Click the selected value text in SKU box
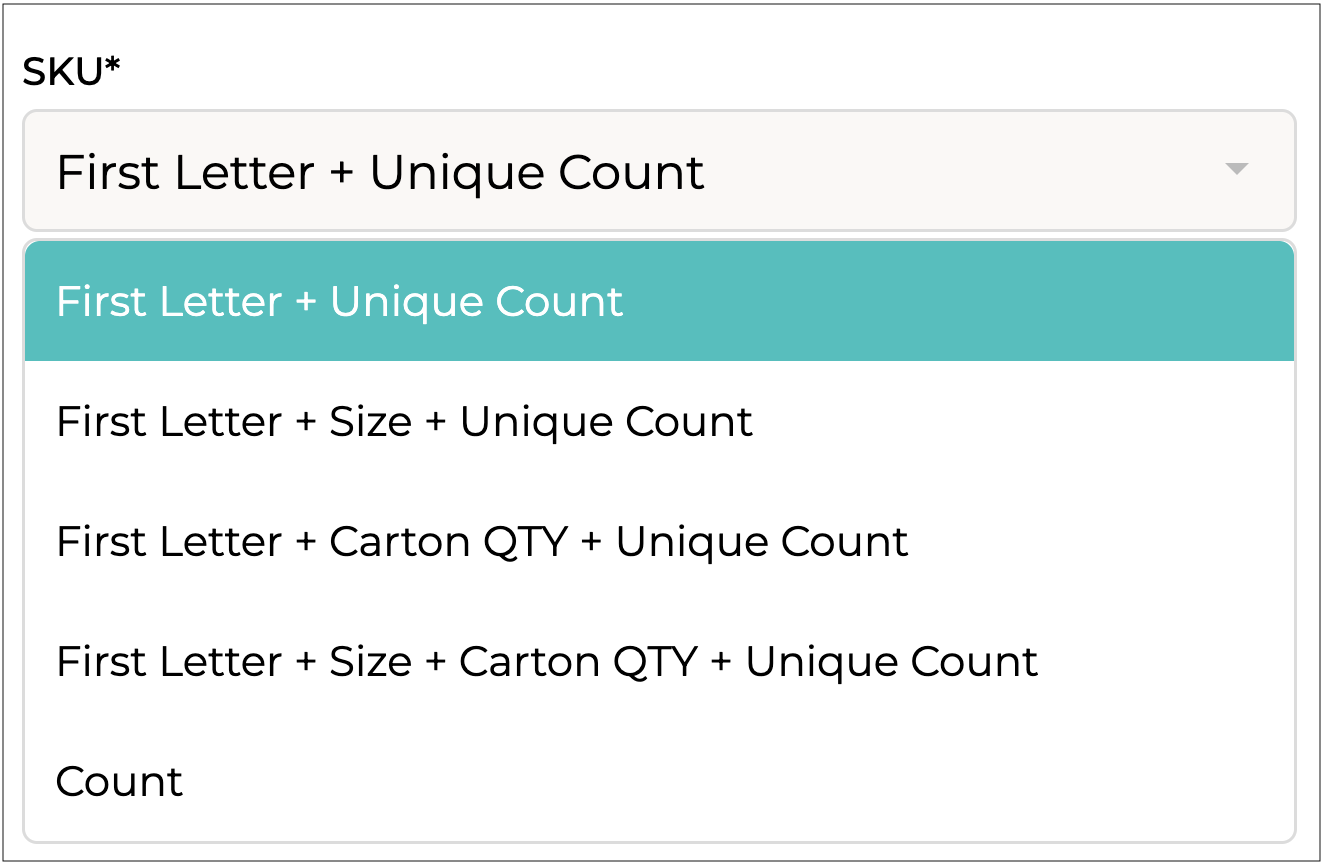 (380, 172)
